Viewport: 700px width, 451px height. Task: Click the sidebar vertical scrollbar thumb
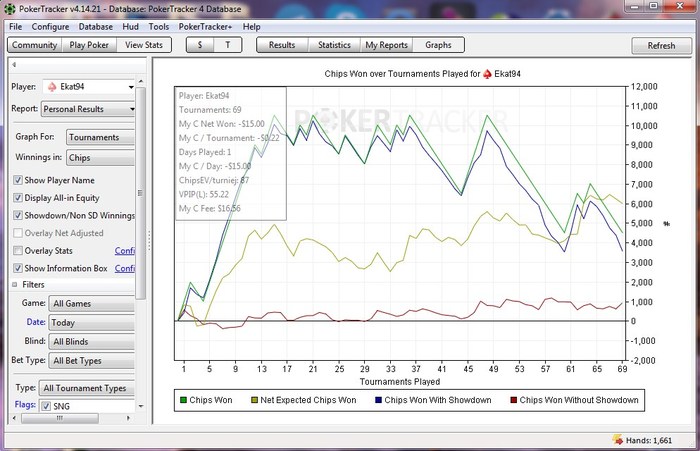point(141,193)
